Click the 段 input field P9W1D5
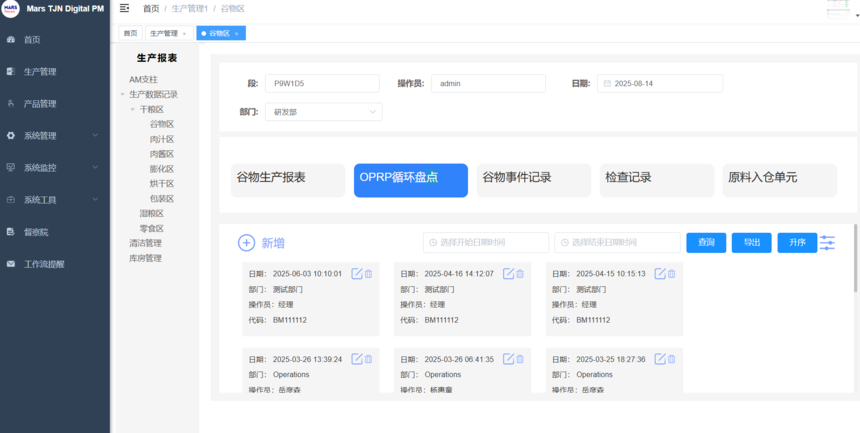Viewport: 860px width, 433px height. click(322, 83)
